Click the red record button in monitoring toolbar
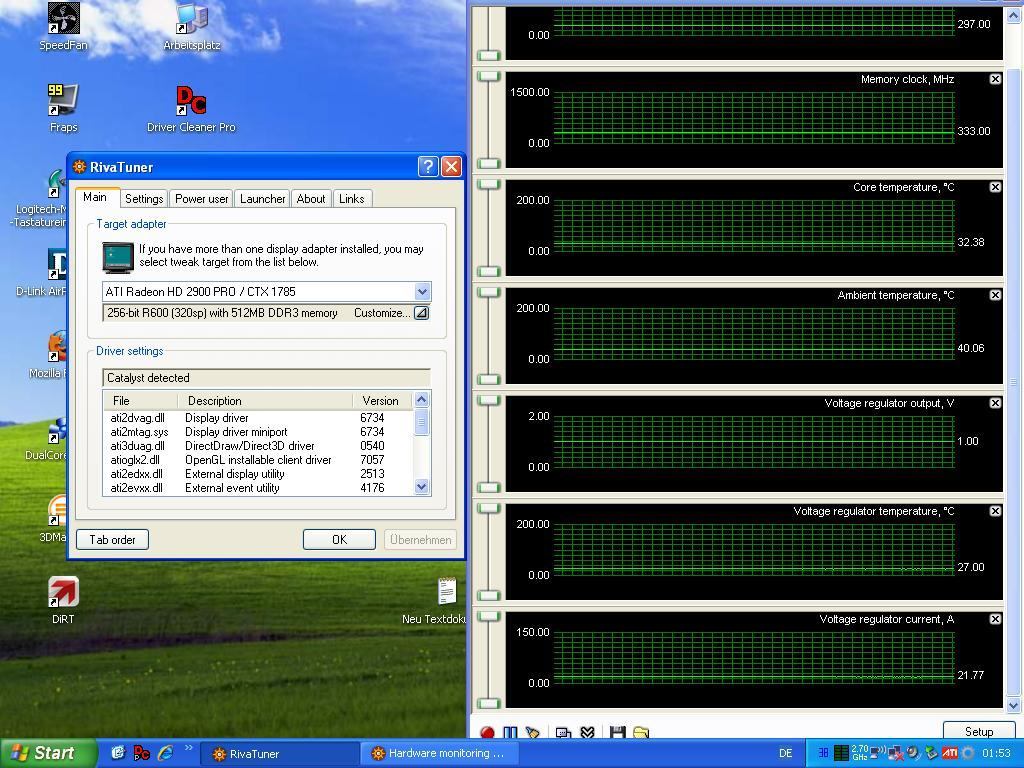This screenshot has height=768, width=1024. [487, 732]
